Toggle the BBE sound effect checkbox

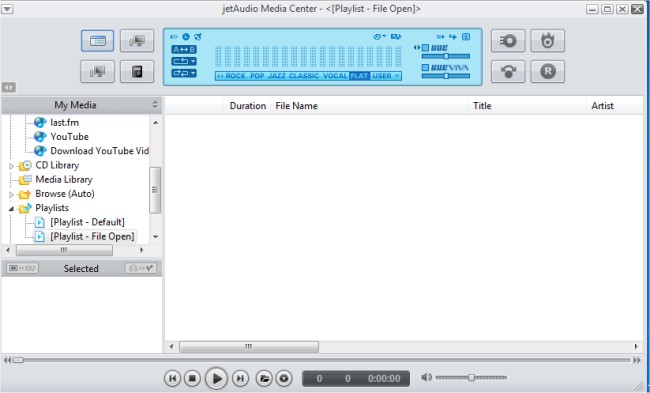click(425, 48)
